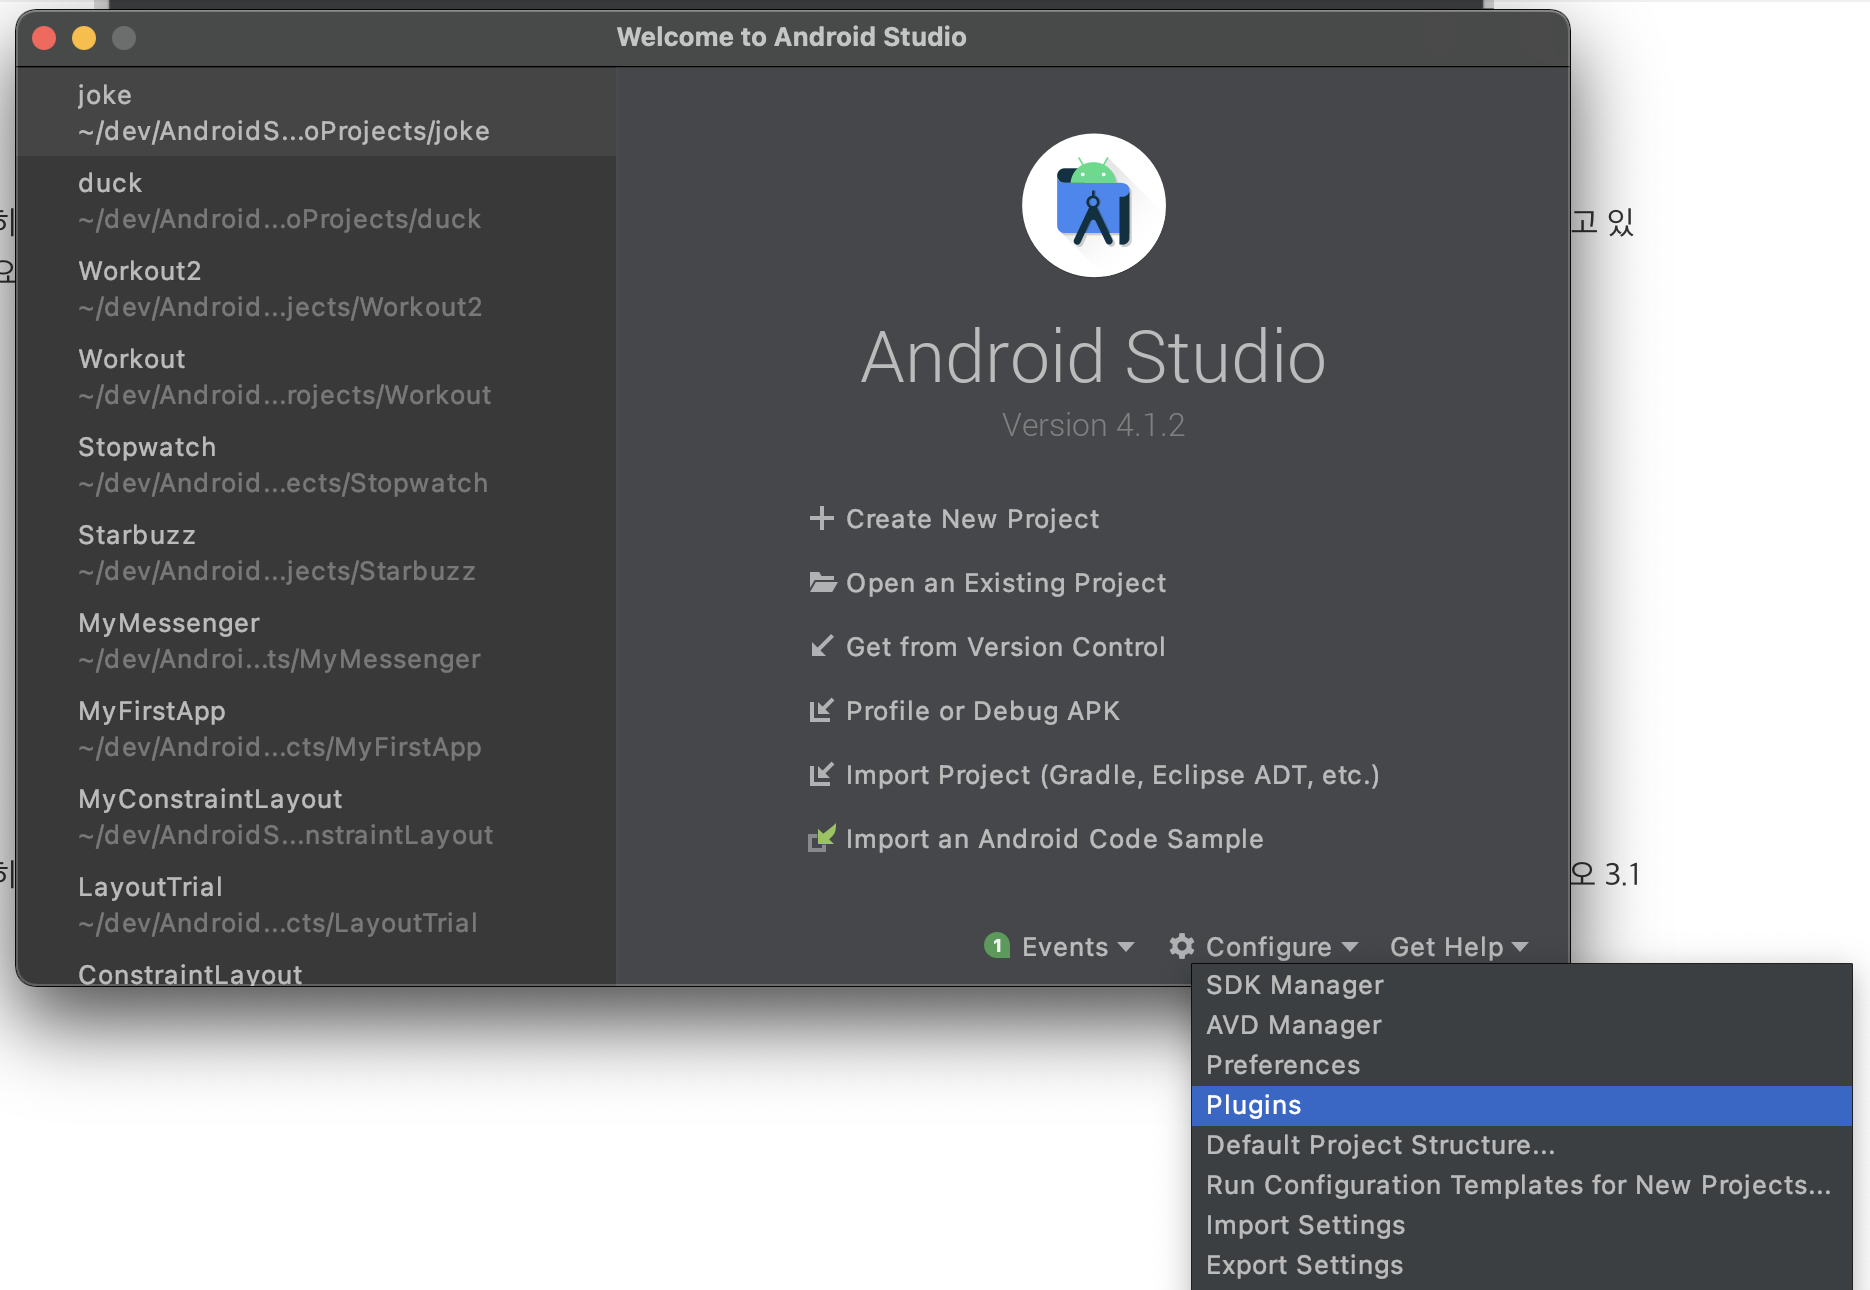This screenshot has height=1290, width=1870.
Task: Collapse the Configure dropdown arrow
Action: point(1349,946)
